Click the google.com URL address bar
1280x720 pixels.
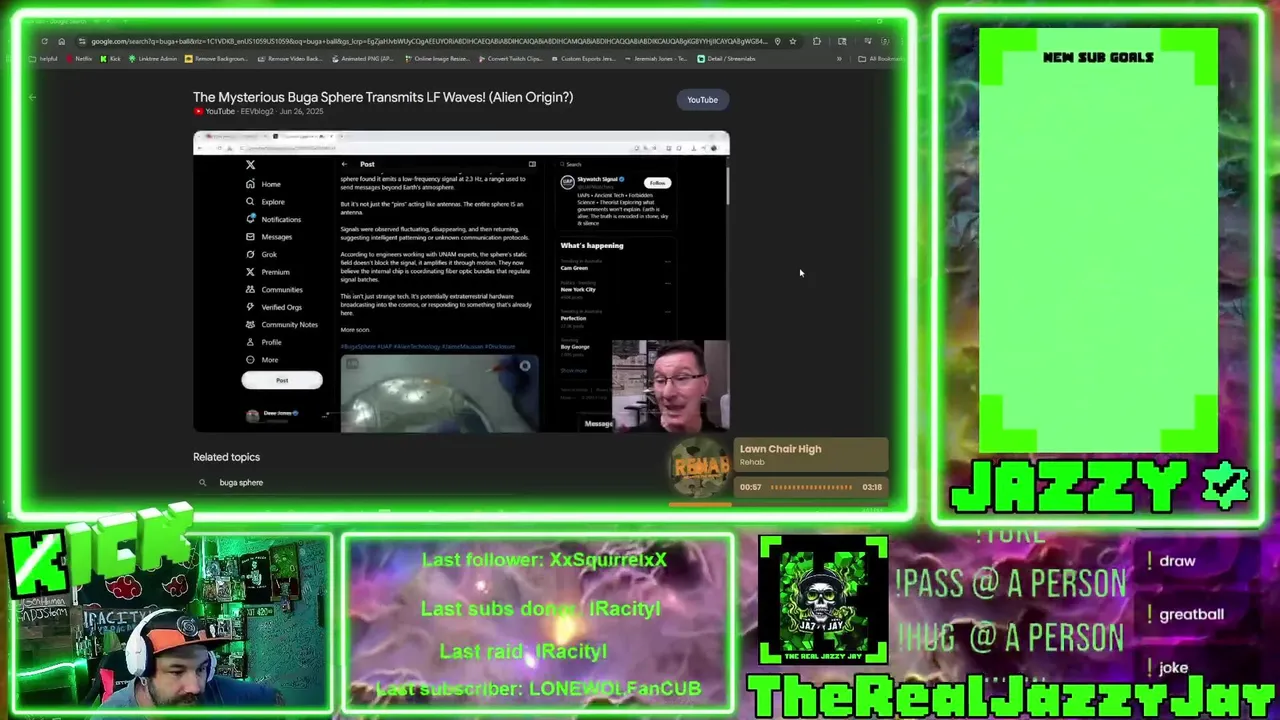(428, 41)
